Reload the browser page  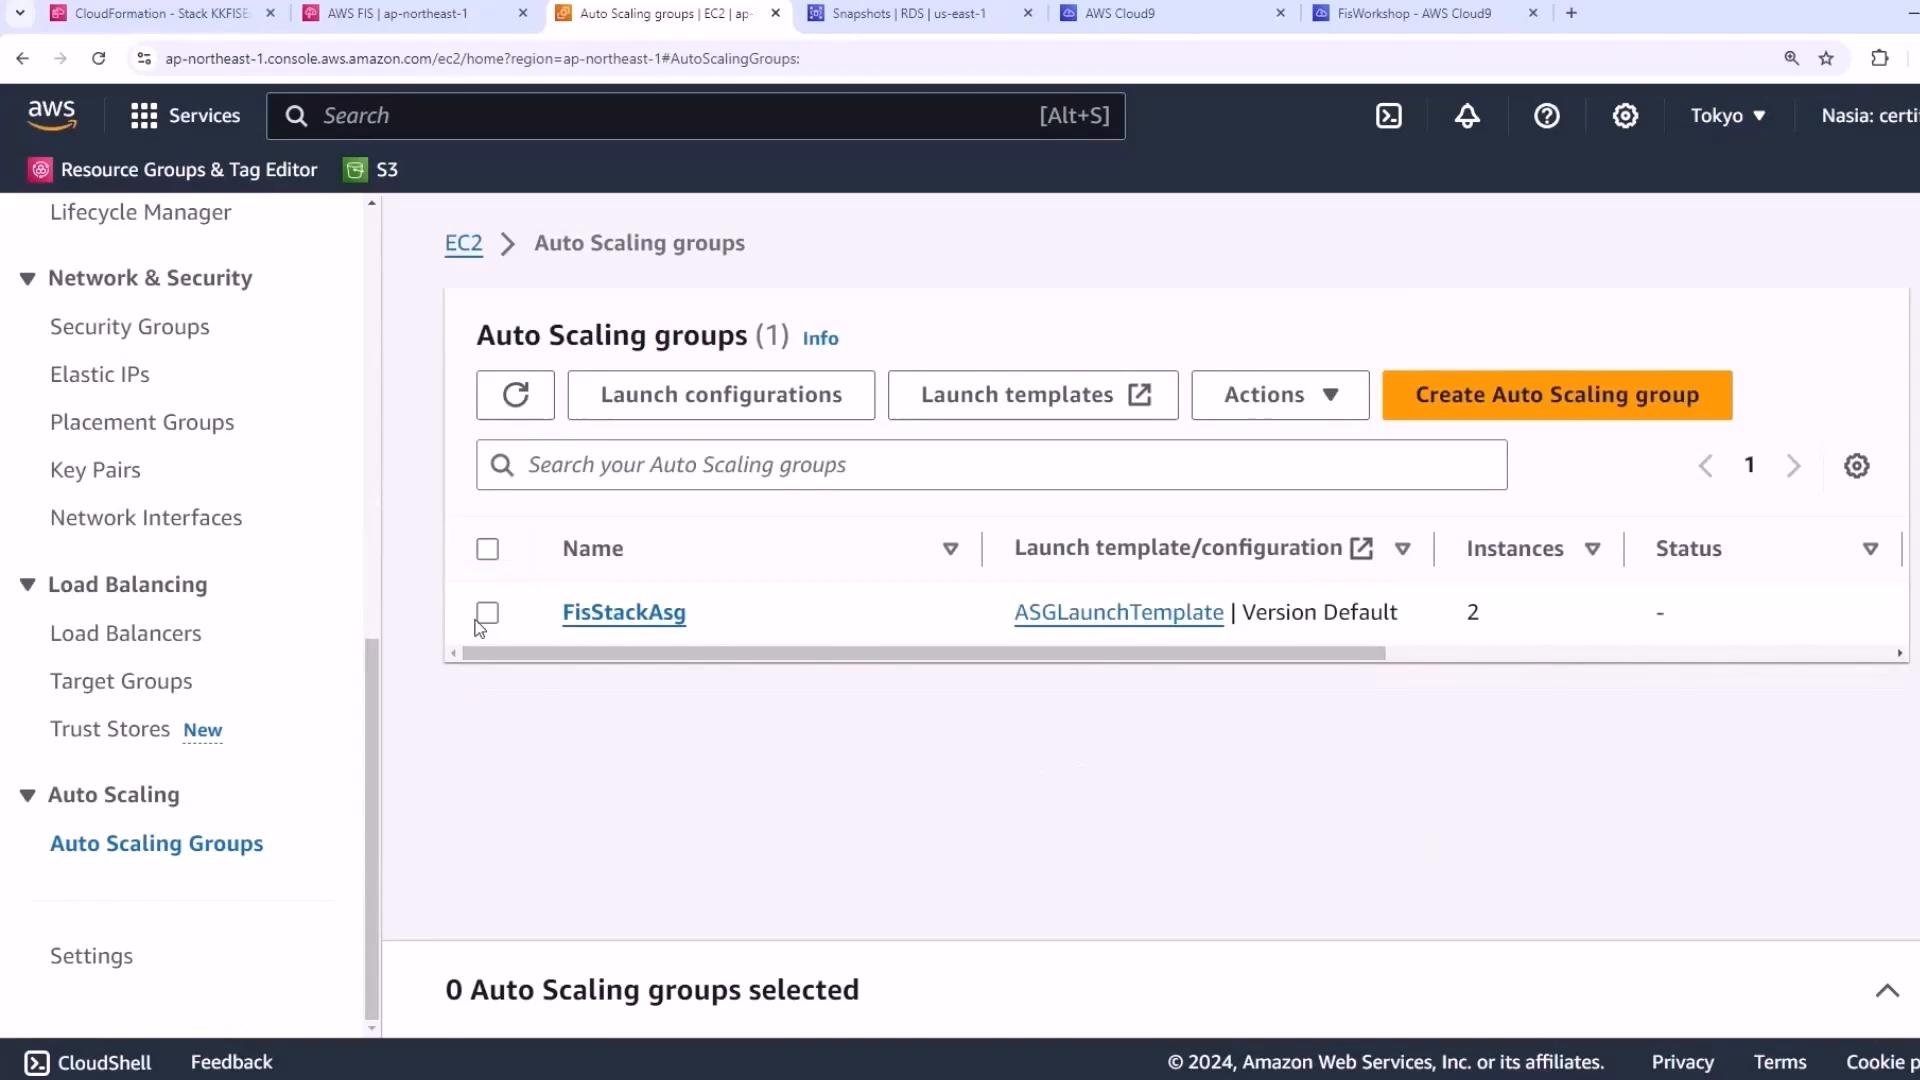98,59
